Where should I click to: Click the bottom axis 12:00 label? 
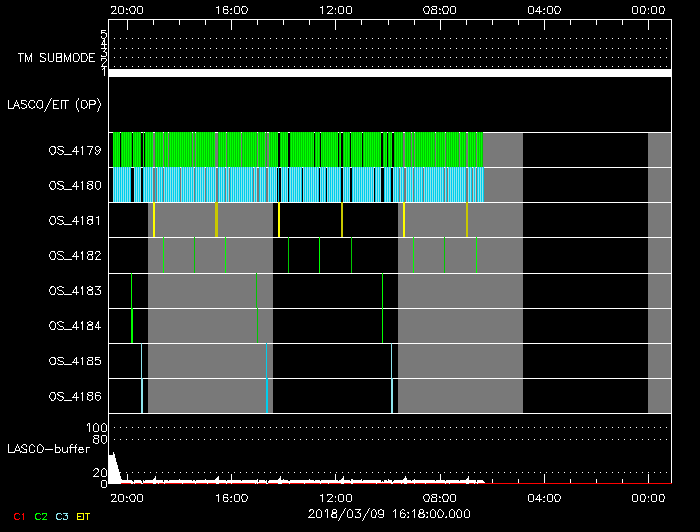tap(336, 498)
